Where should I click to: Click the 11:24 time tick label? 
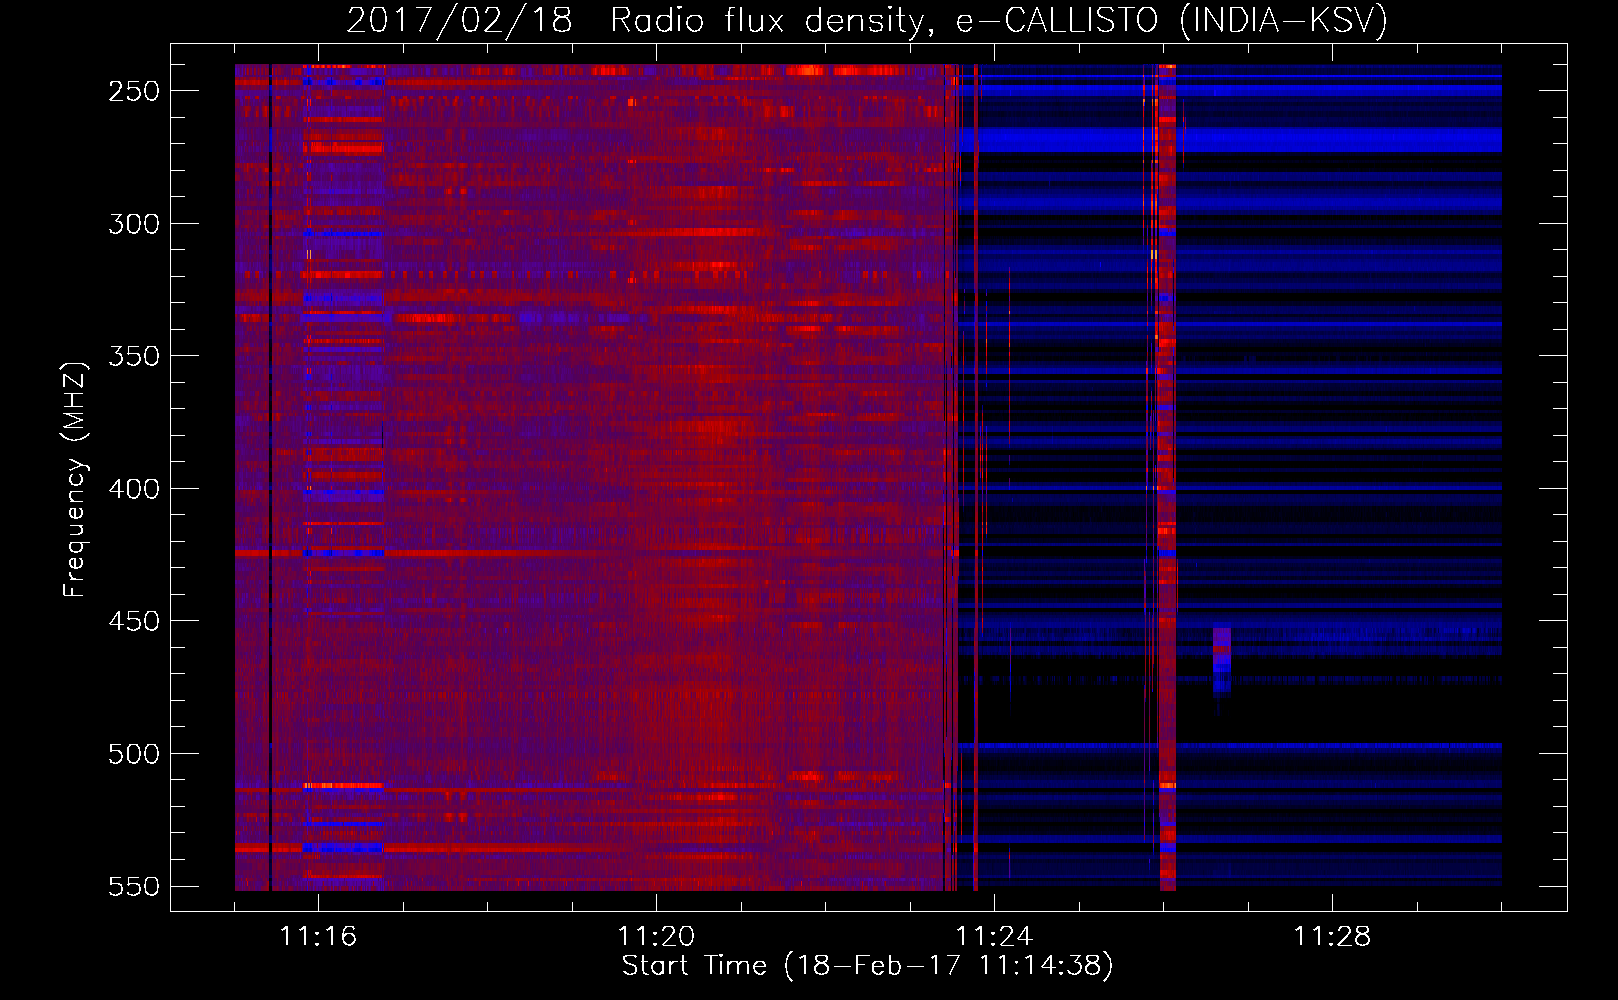point(994,936)
